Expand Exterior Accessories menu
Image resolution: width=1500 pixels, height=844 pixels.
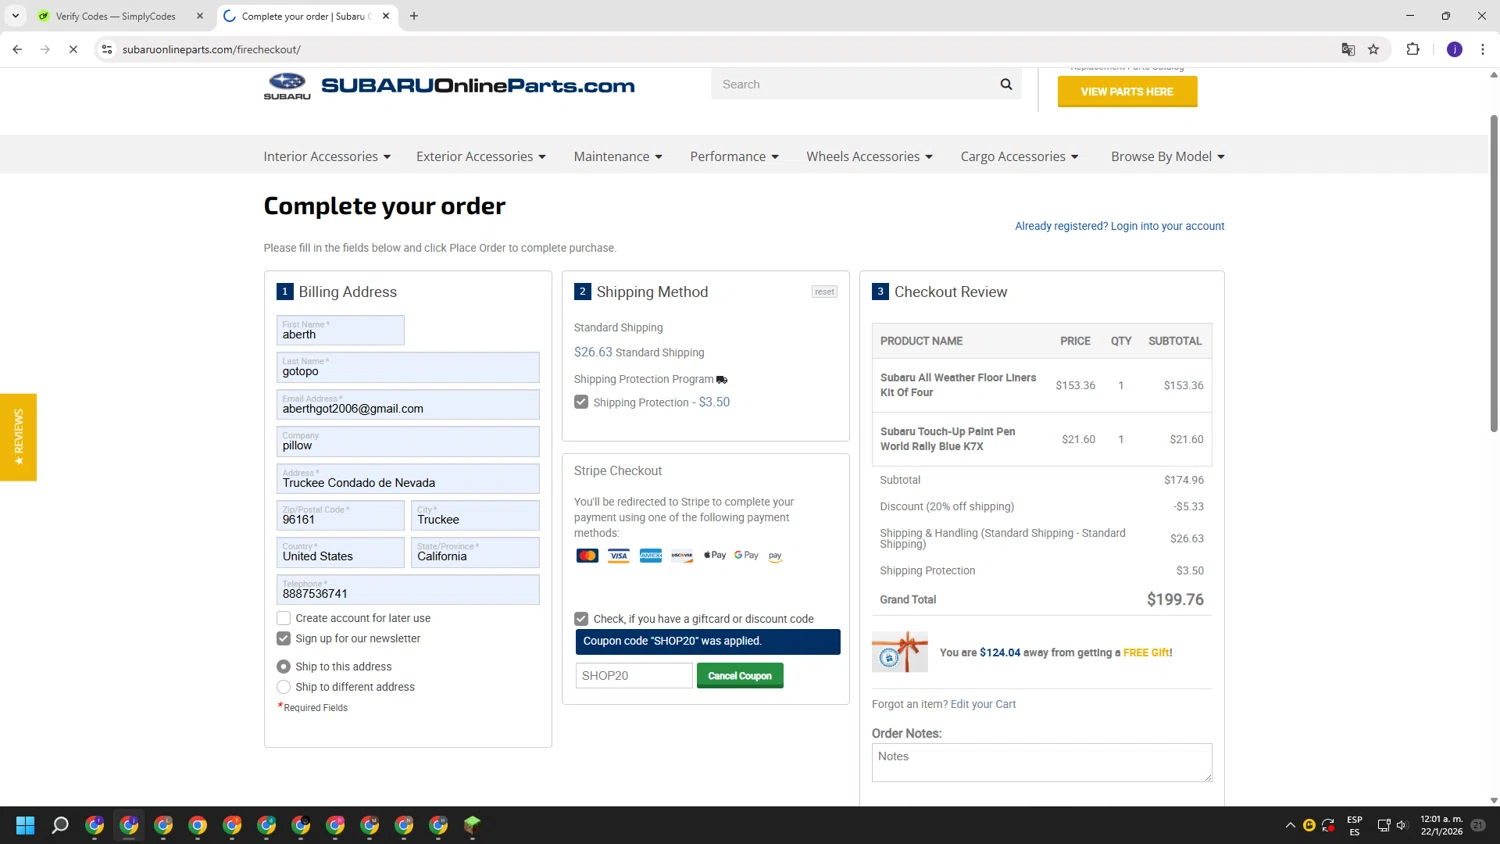[481, 157]
